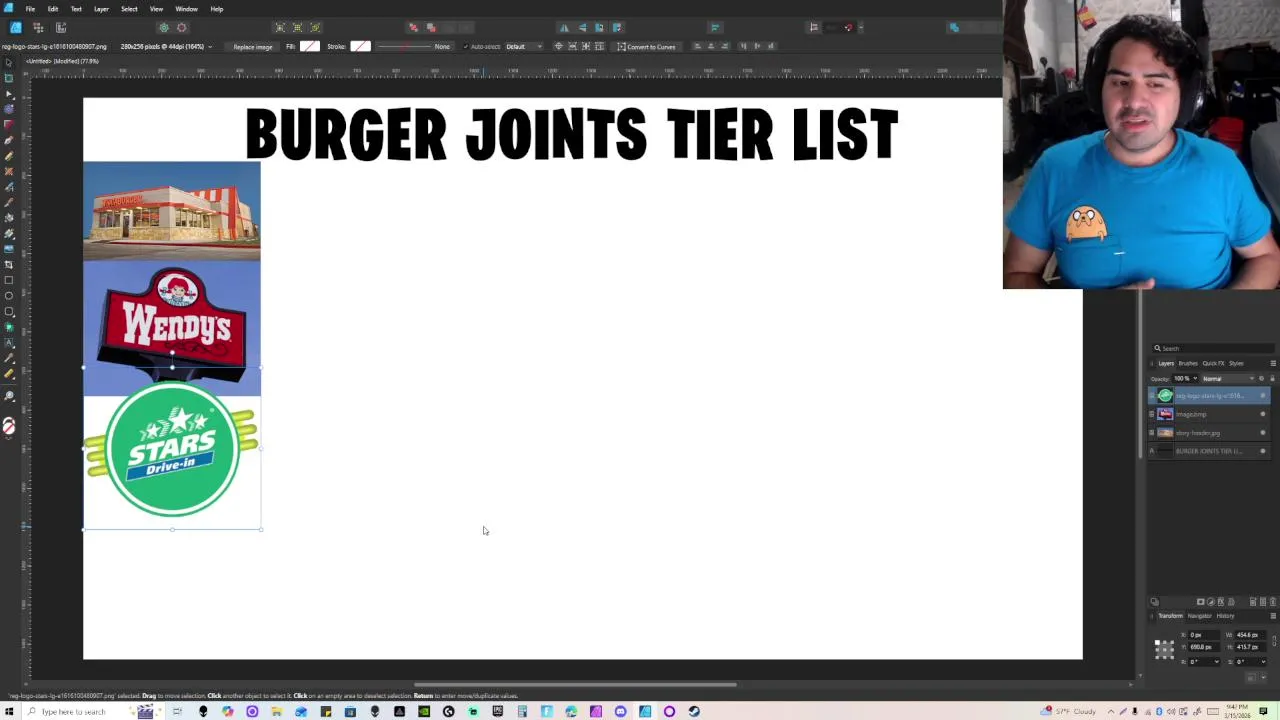This screenshot has width=1280, height=720.
Task: Click the adjustment layer circle icon
Action: pyautogui.click(x=1210, y=602)
